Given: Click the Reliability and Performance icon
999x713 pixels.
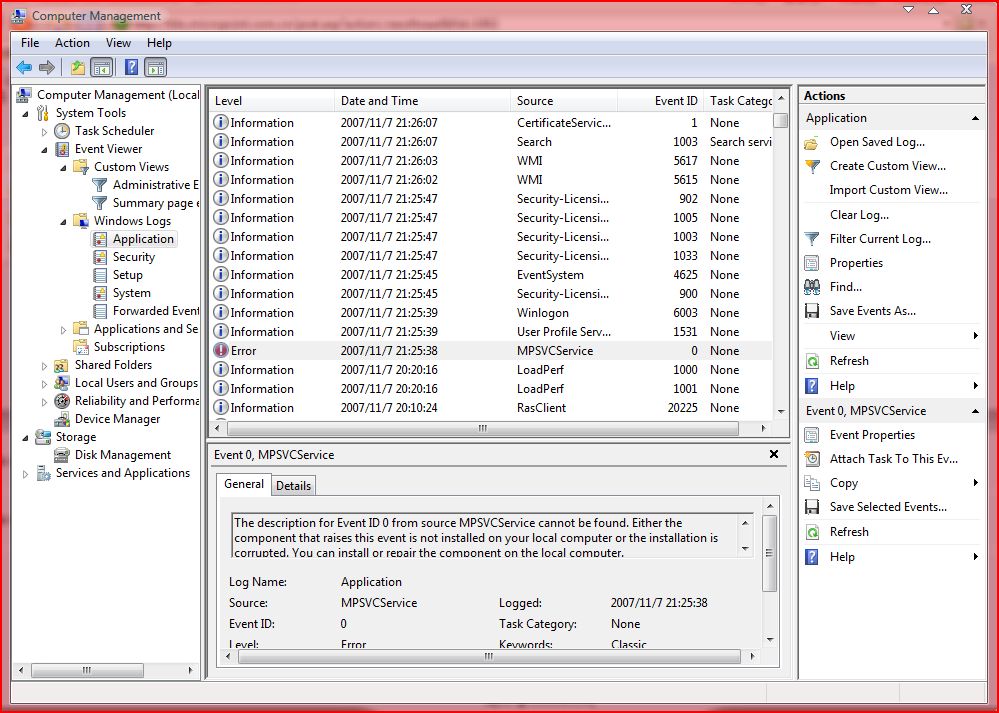Looking at the screenshot, I should (62, 401).
